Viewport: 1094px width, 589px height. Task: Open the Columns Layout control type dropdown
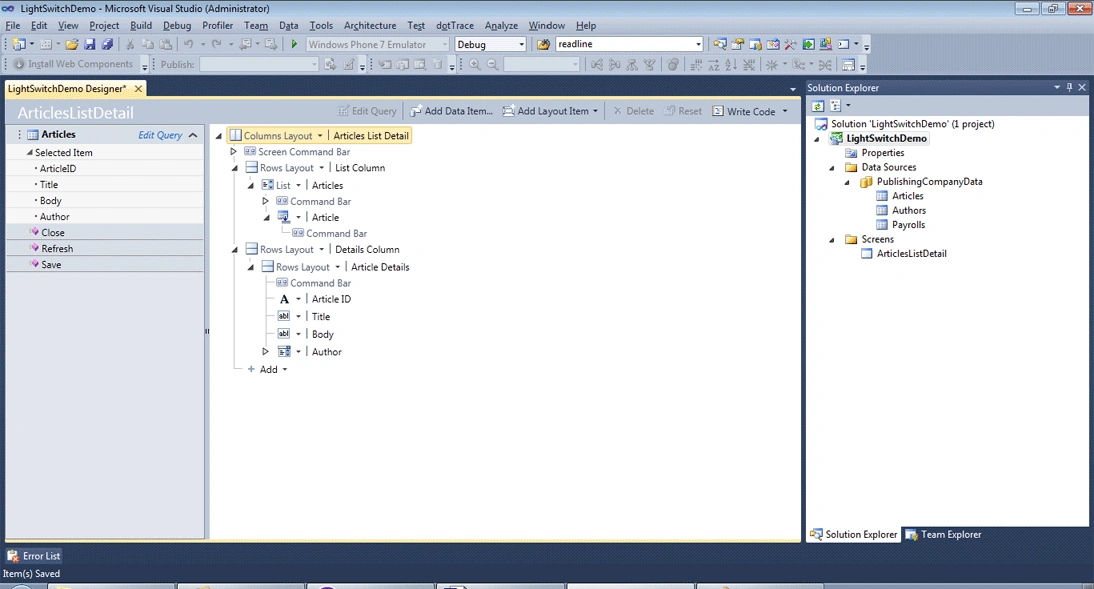click(x=320, y=135)
